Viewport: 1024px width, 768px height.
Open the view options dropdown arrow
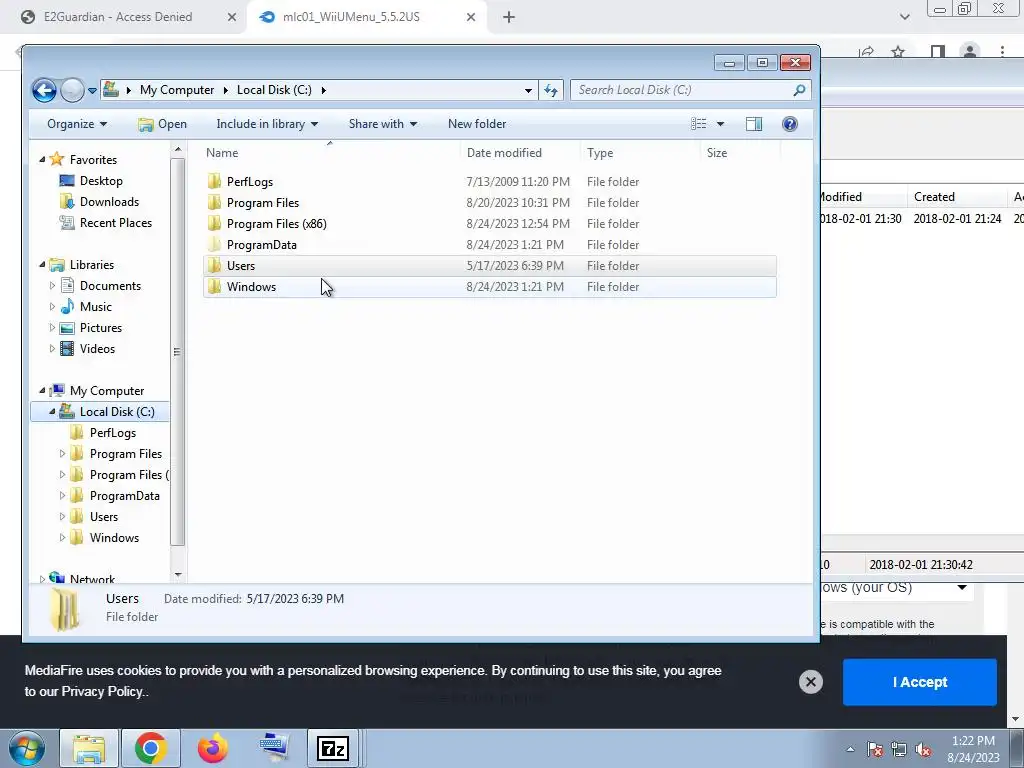[x=720, y=124]
